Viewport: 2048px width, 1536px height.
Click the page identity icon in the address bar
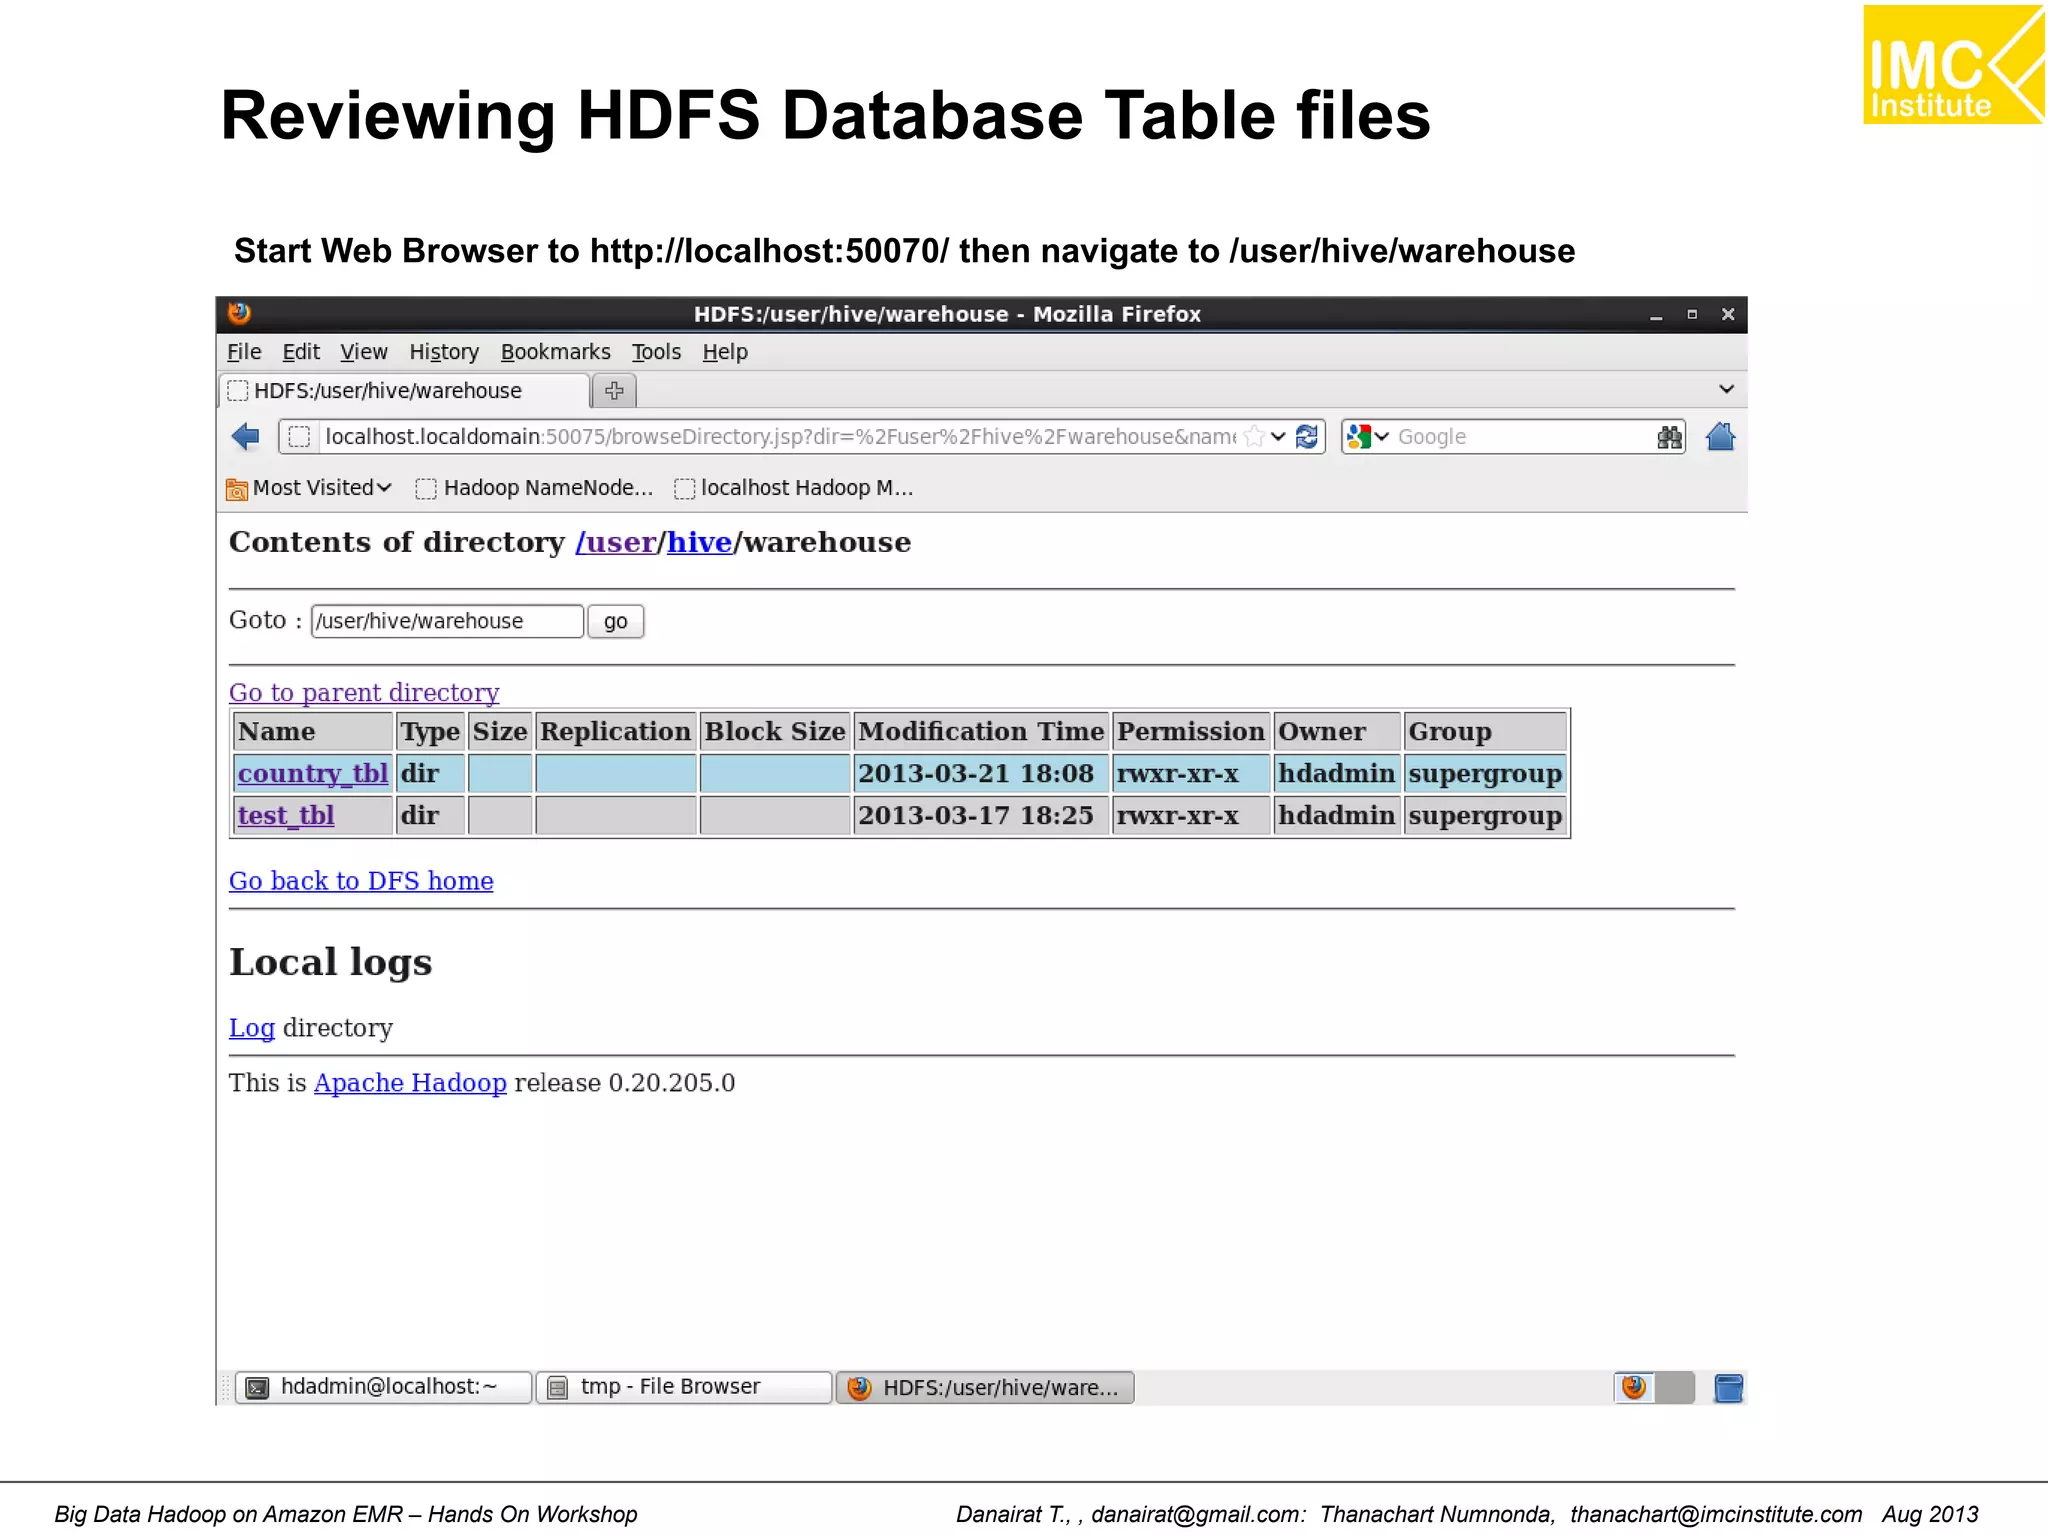click(x=298, y=437)
